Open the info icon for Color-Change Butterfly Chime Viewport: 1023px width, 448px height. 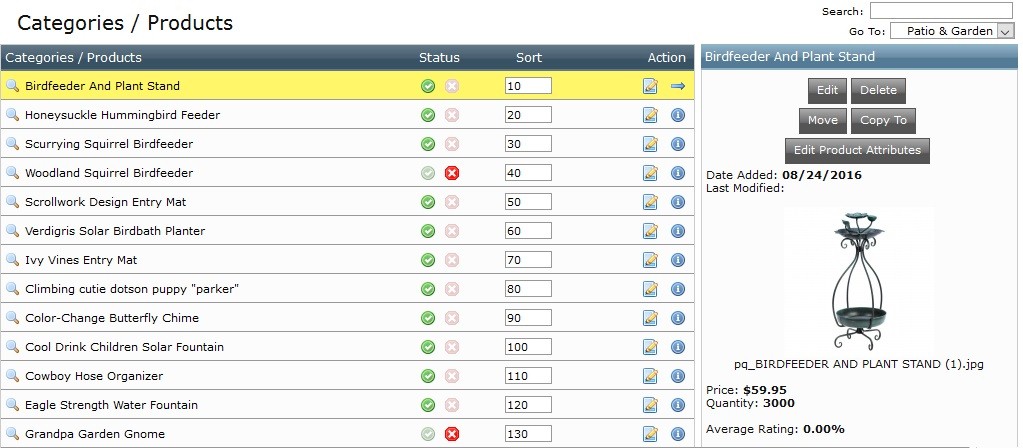pyautogui.click(x=677, y=319)
